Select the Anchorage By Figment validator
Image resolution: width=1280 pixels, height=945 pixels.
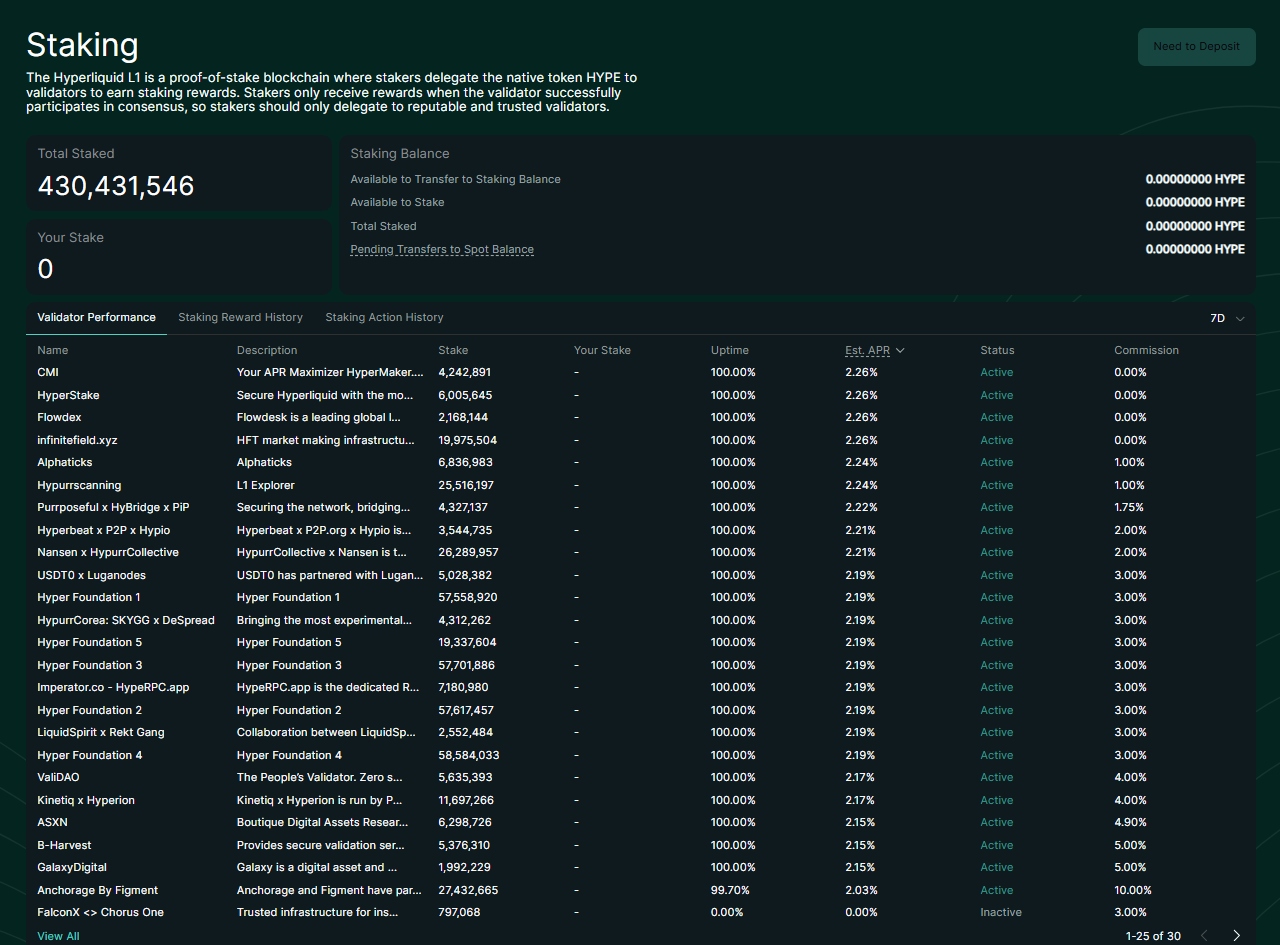(97, 889)
